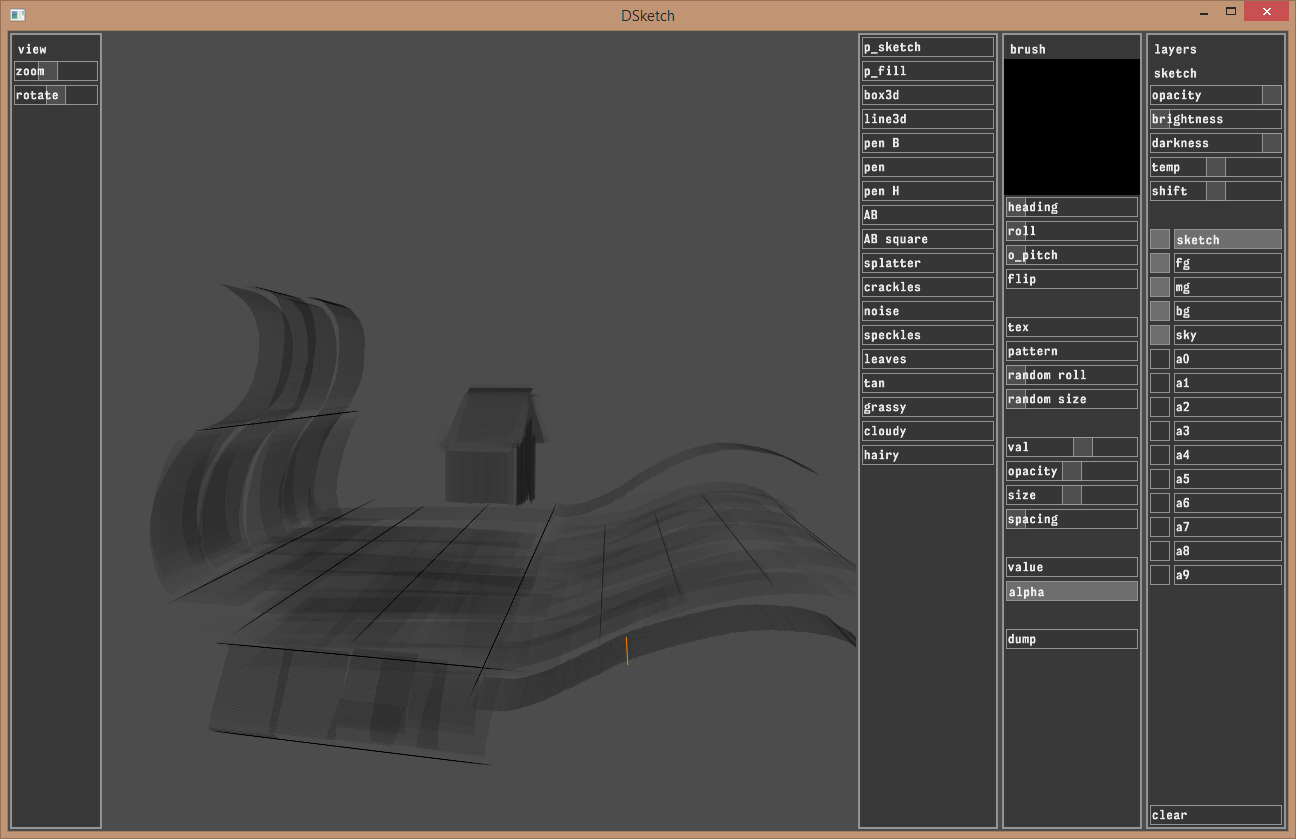Select the bg layer entry
The image size is (1296, 839).
pyautogui.click(x=1227, y=311)
